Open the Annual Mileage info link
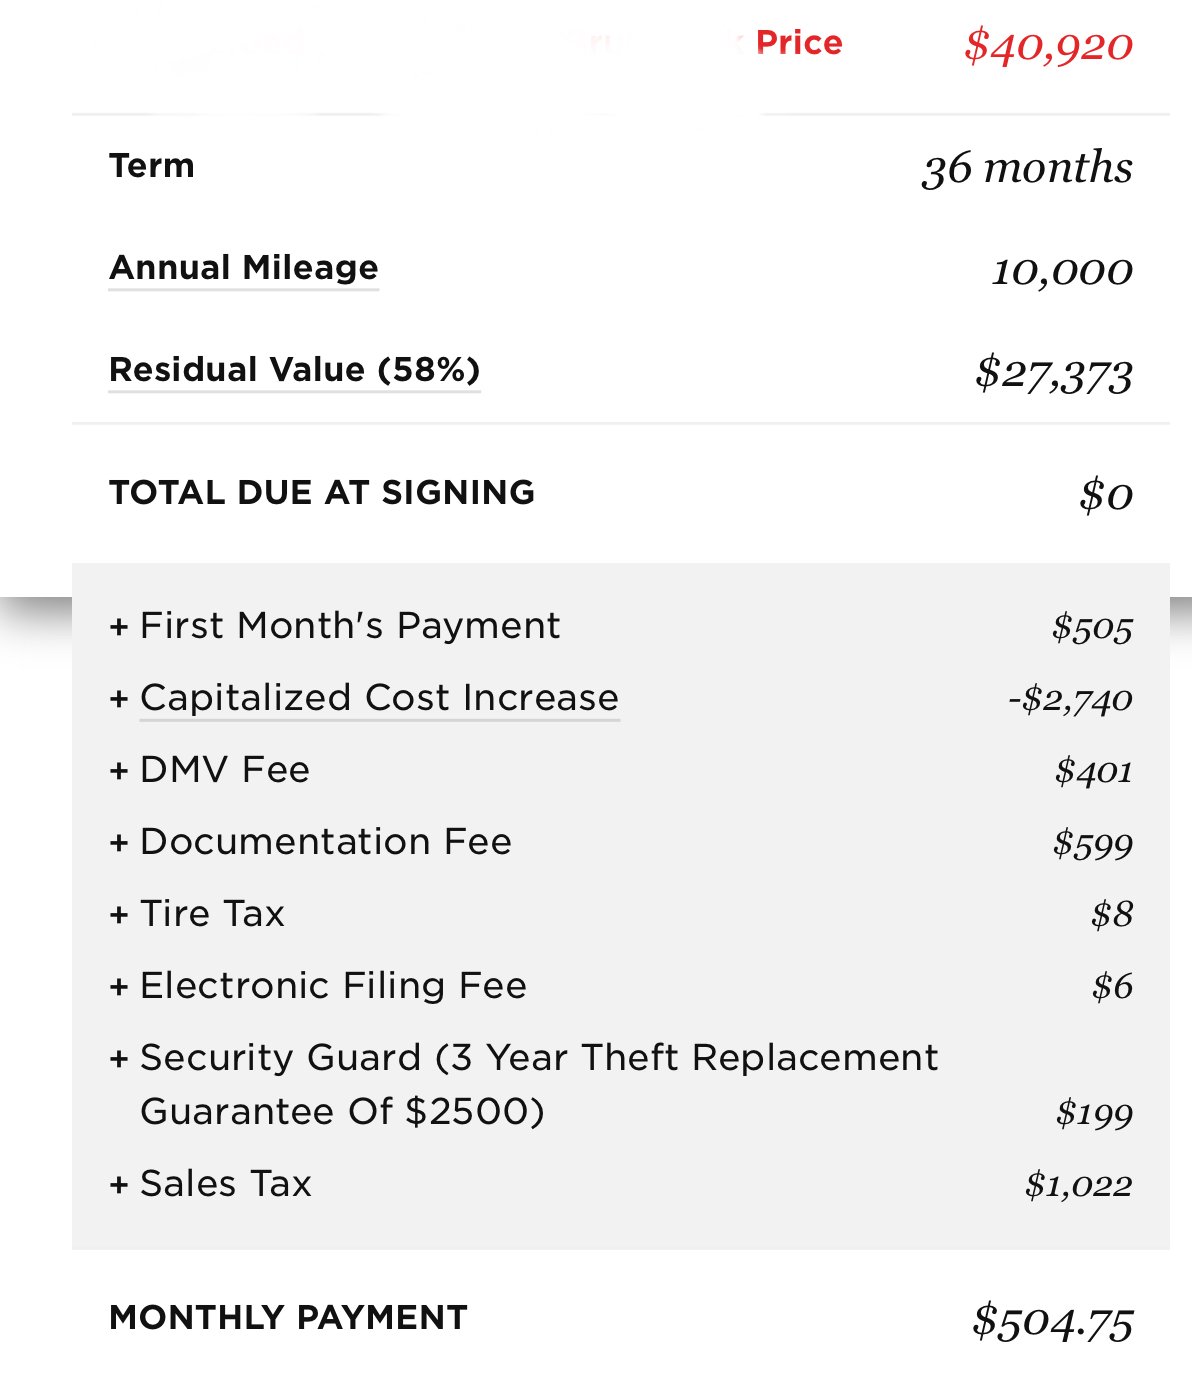This screenshot has width=1192, height=1378. click(x=244, y=268)
